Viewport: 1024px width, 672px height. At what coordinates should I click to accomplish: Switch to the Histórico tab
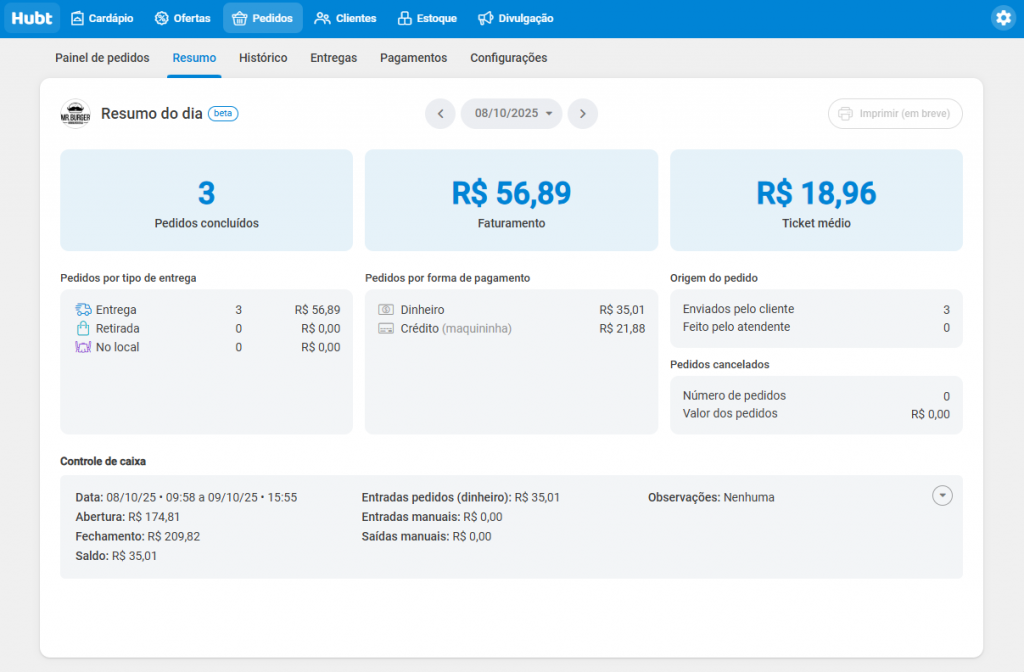point(263,58)
